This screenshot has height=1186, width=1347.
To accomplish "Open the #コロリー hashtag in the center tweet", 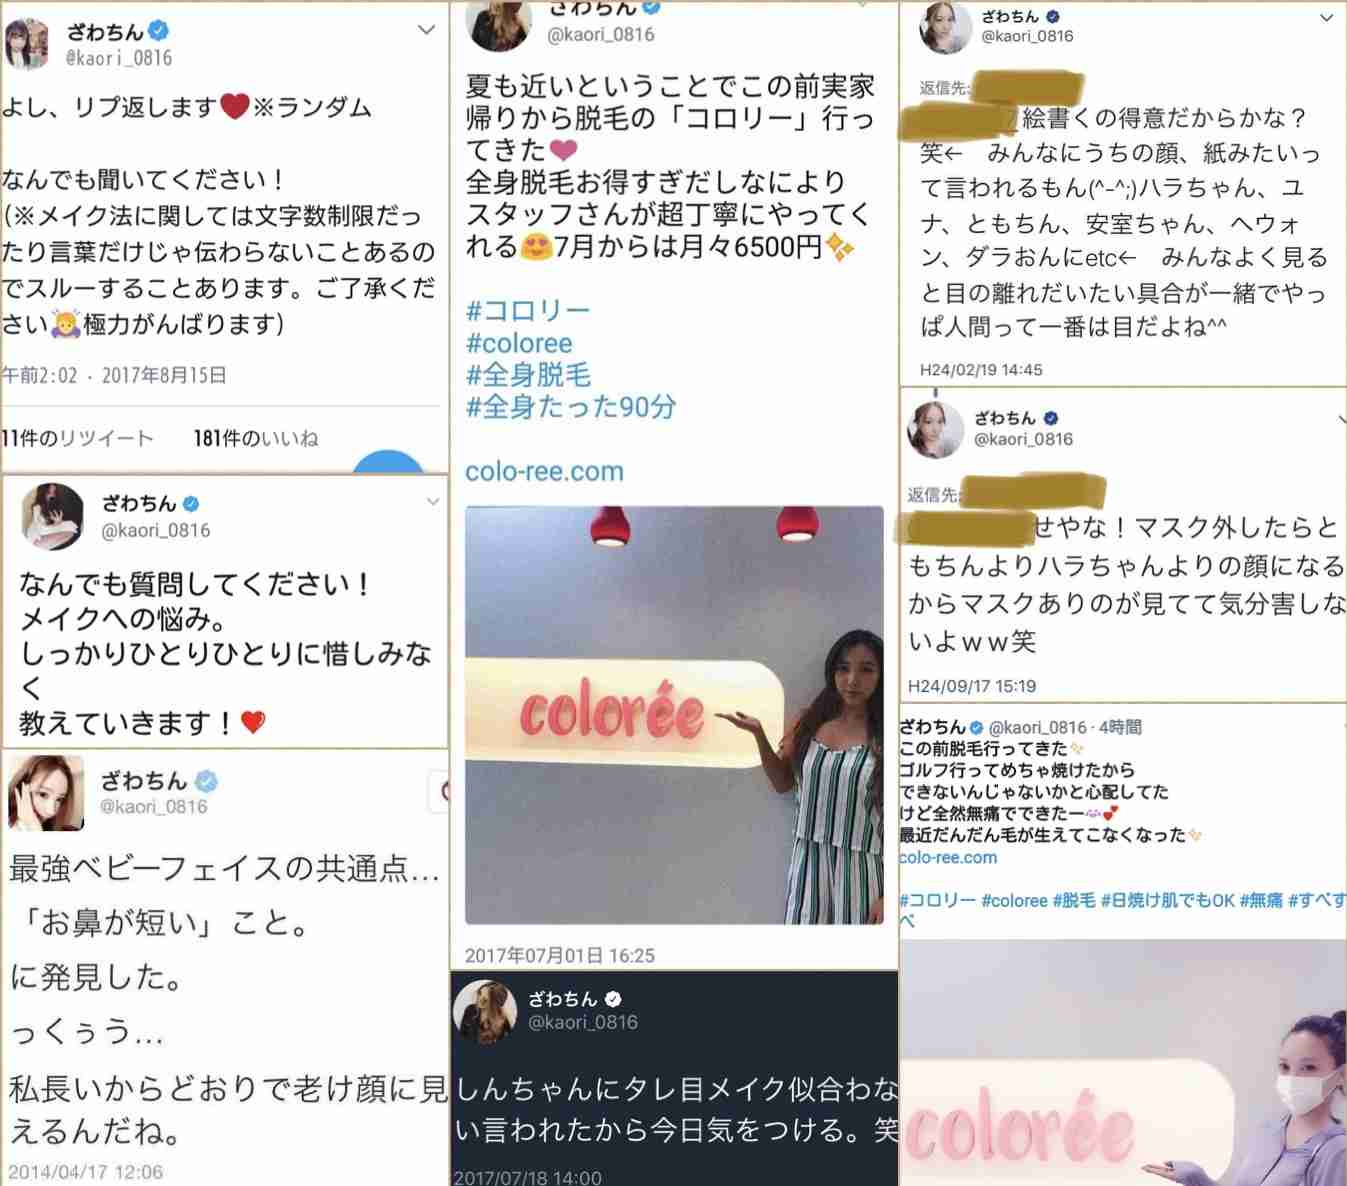I will 528,311.
